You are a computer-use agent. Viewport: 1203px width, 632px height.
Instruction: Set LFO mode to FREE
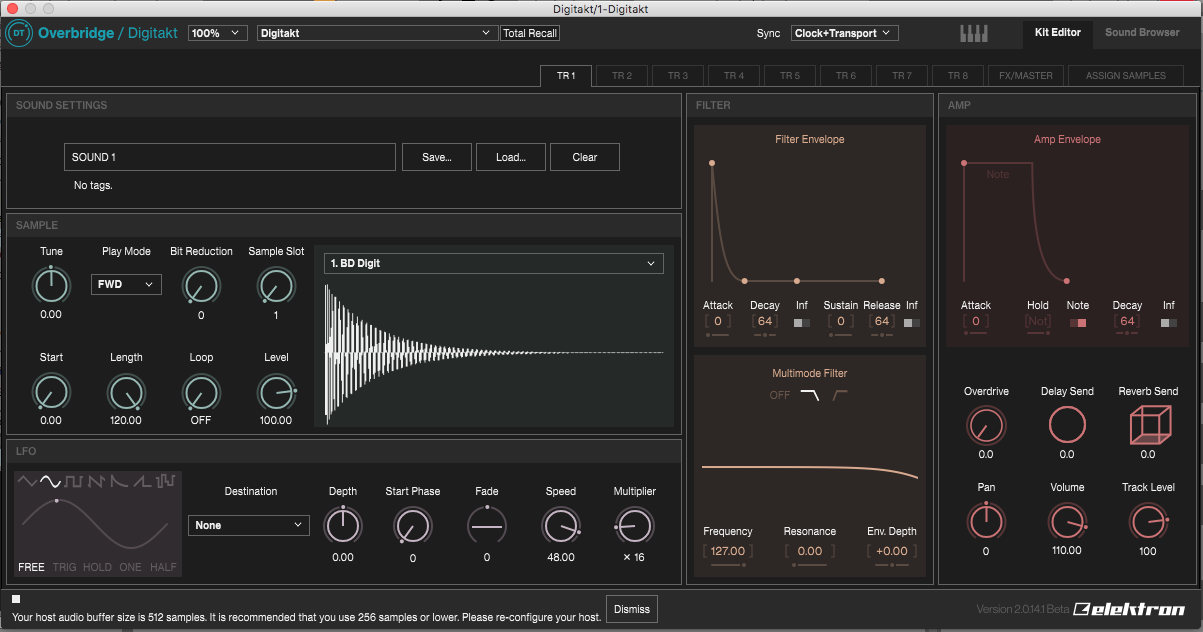[x=31, y=567]
